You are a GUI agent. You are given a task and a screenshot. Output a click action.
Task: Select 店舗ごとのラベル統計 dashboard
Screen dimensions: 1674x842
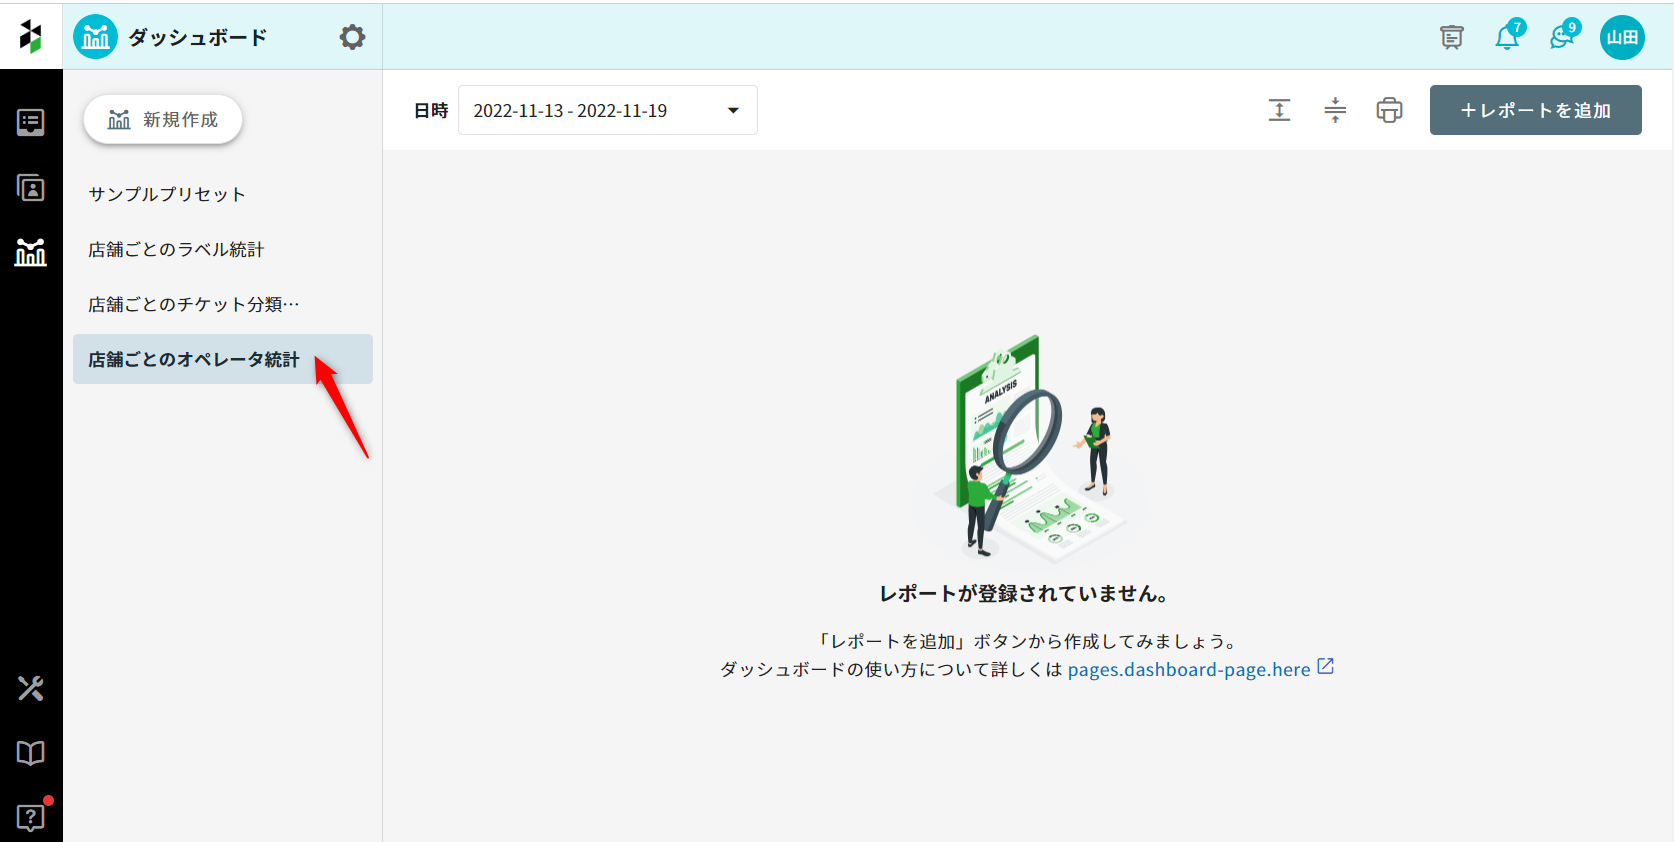point(176,249)
